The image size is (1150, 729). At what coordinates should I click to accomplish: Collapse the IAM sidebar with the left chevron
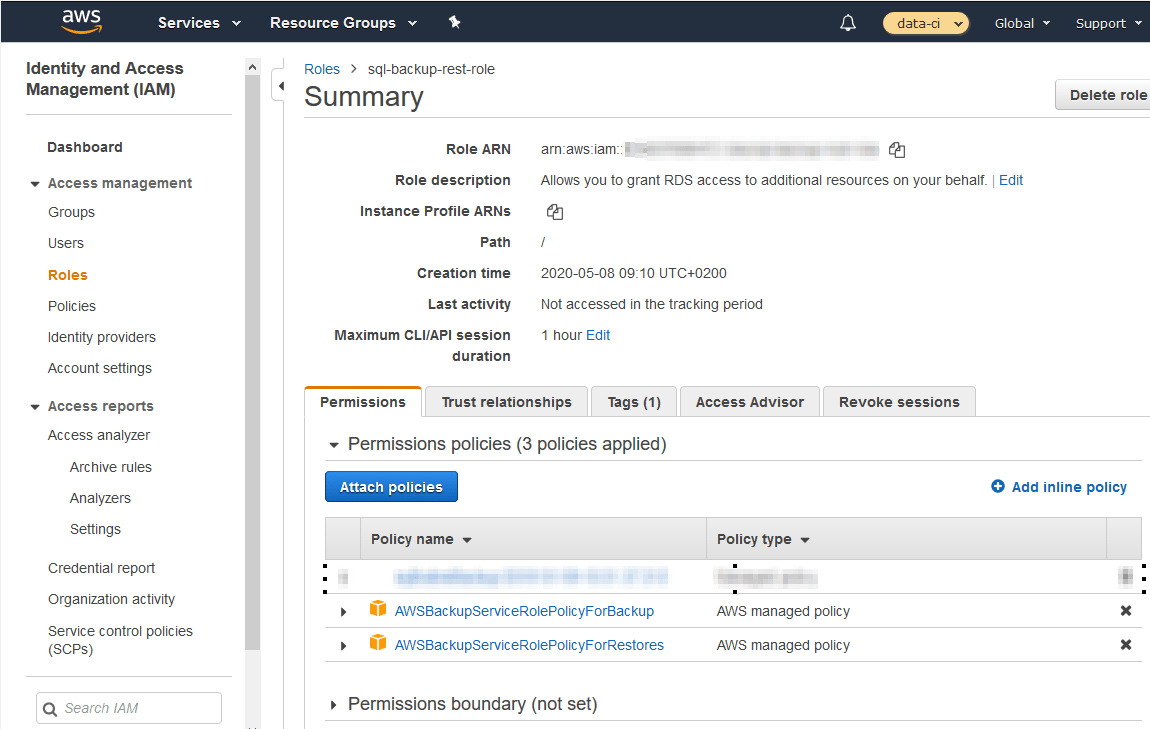pyautogui.click(x=283, y=86)
